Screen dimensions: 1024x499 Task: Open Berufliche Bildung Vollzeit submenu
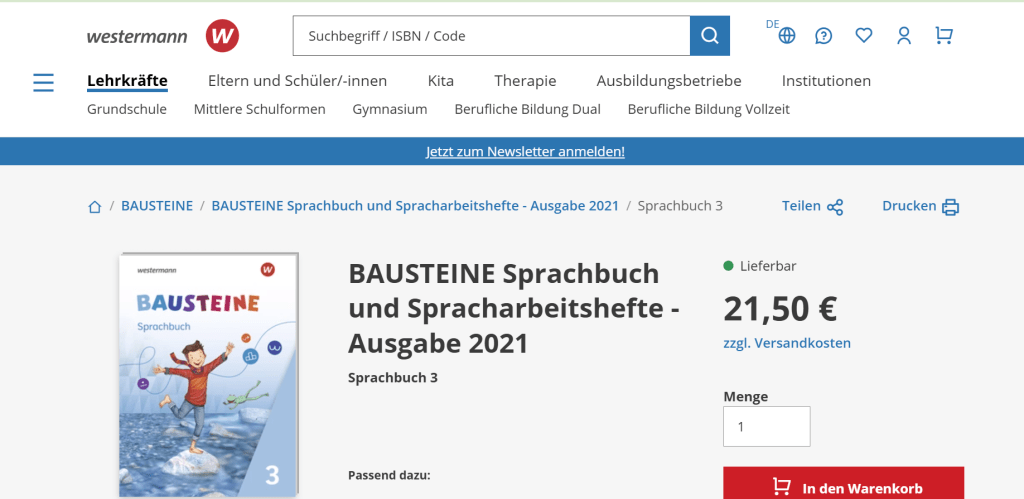coord(709,109)
